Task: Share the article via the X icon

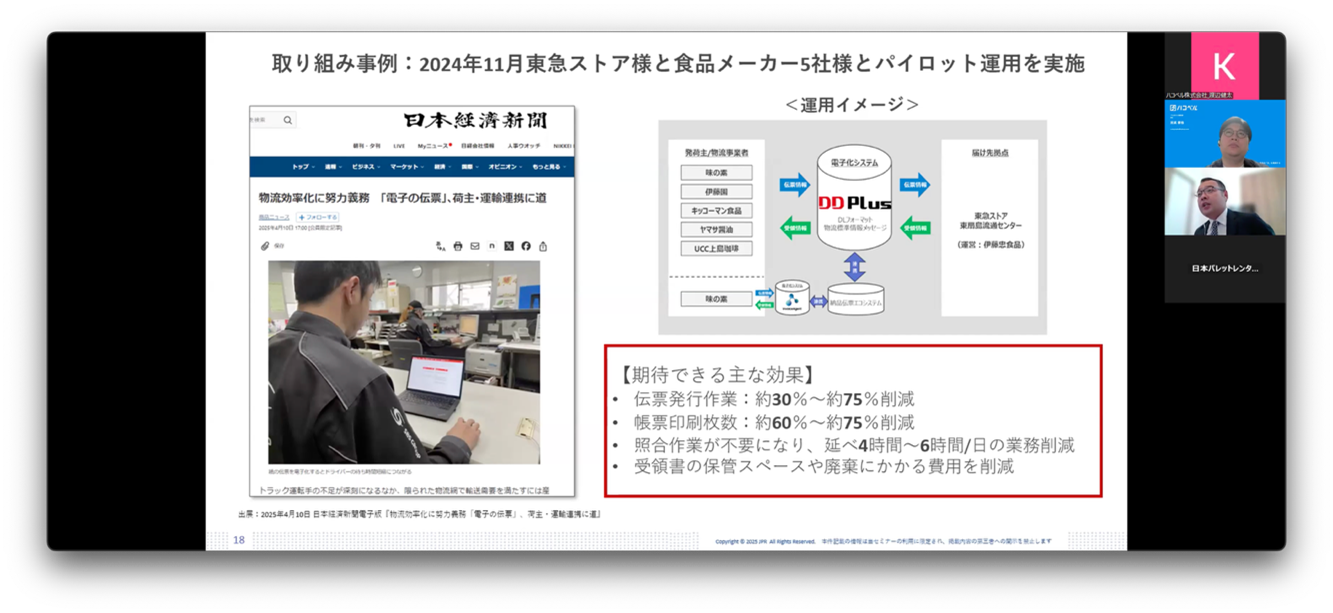Action: pyautogui.click(x=509, y=245)
